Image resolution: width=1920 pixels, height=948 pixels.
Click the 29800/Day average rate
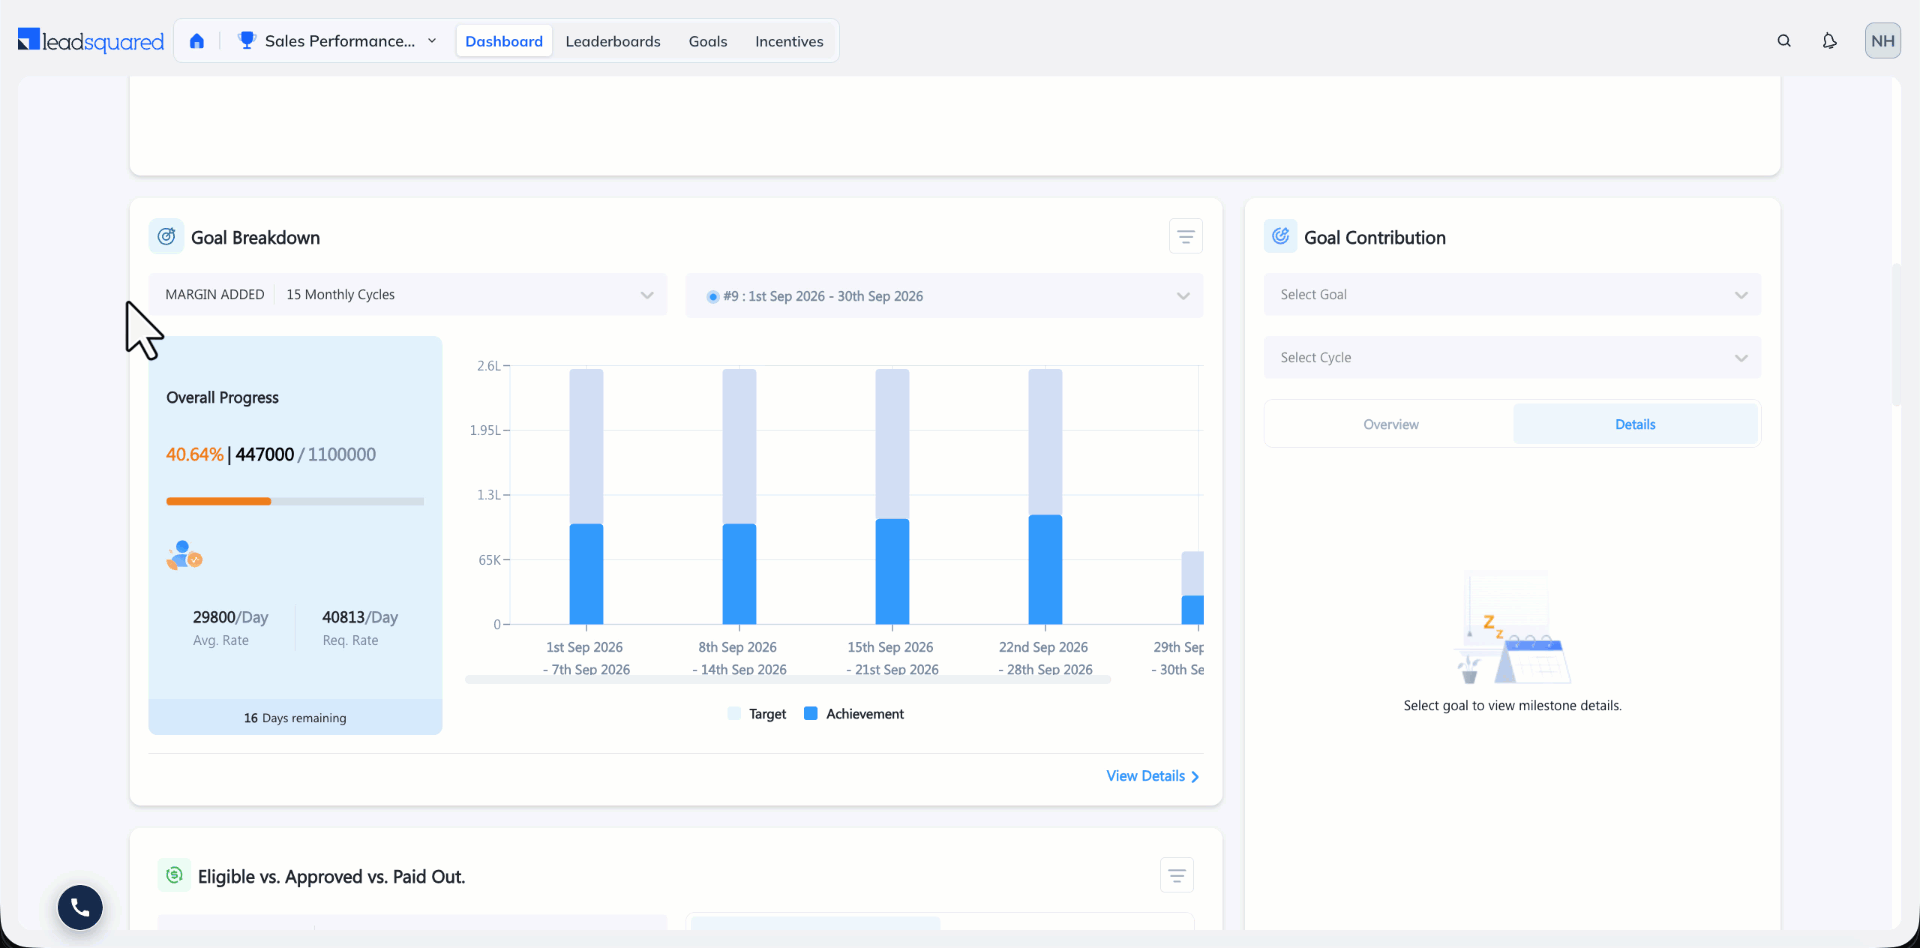230,617
